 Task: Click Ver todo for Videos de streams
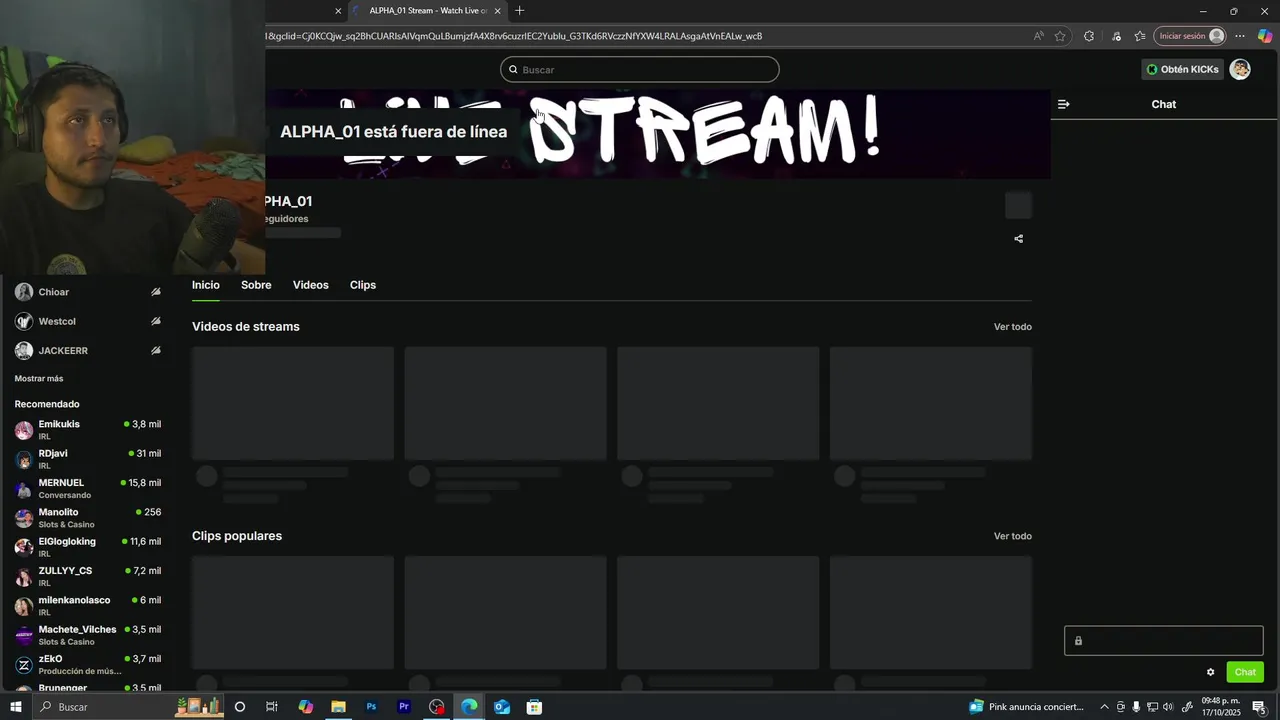[x=1012, y=327]
